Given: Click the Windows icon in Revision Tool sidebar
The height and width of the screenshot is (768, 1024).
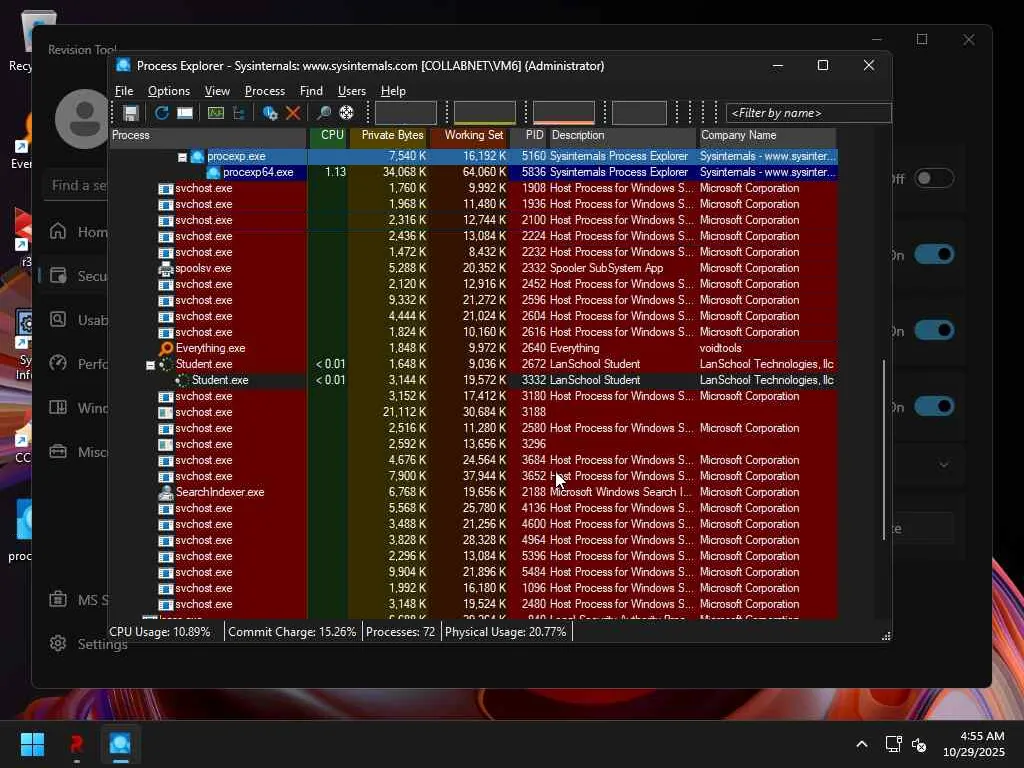Looking at the screenshot, I should click(x=58, y=408).
